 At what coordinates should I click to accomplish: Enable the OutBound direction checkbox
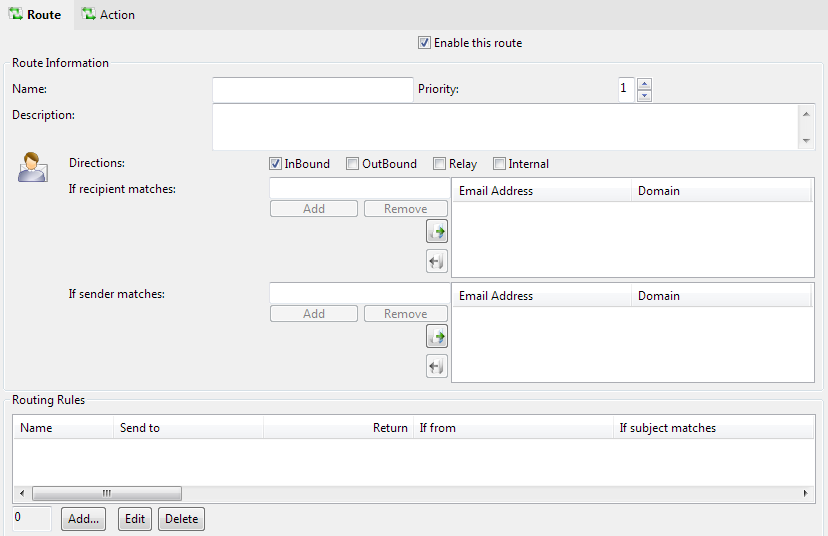click(352, 164)
